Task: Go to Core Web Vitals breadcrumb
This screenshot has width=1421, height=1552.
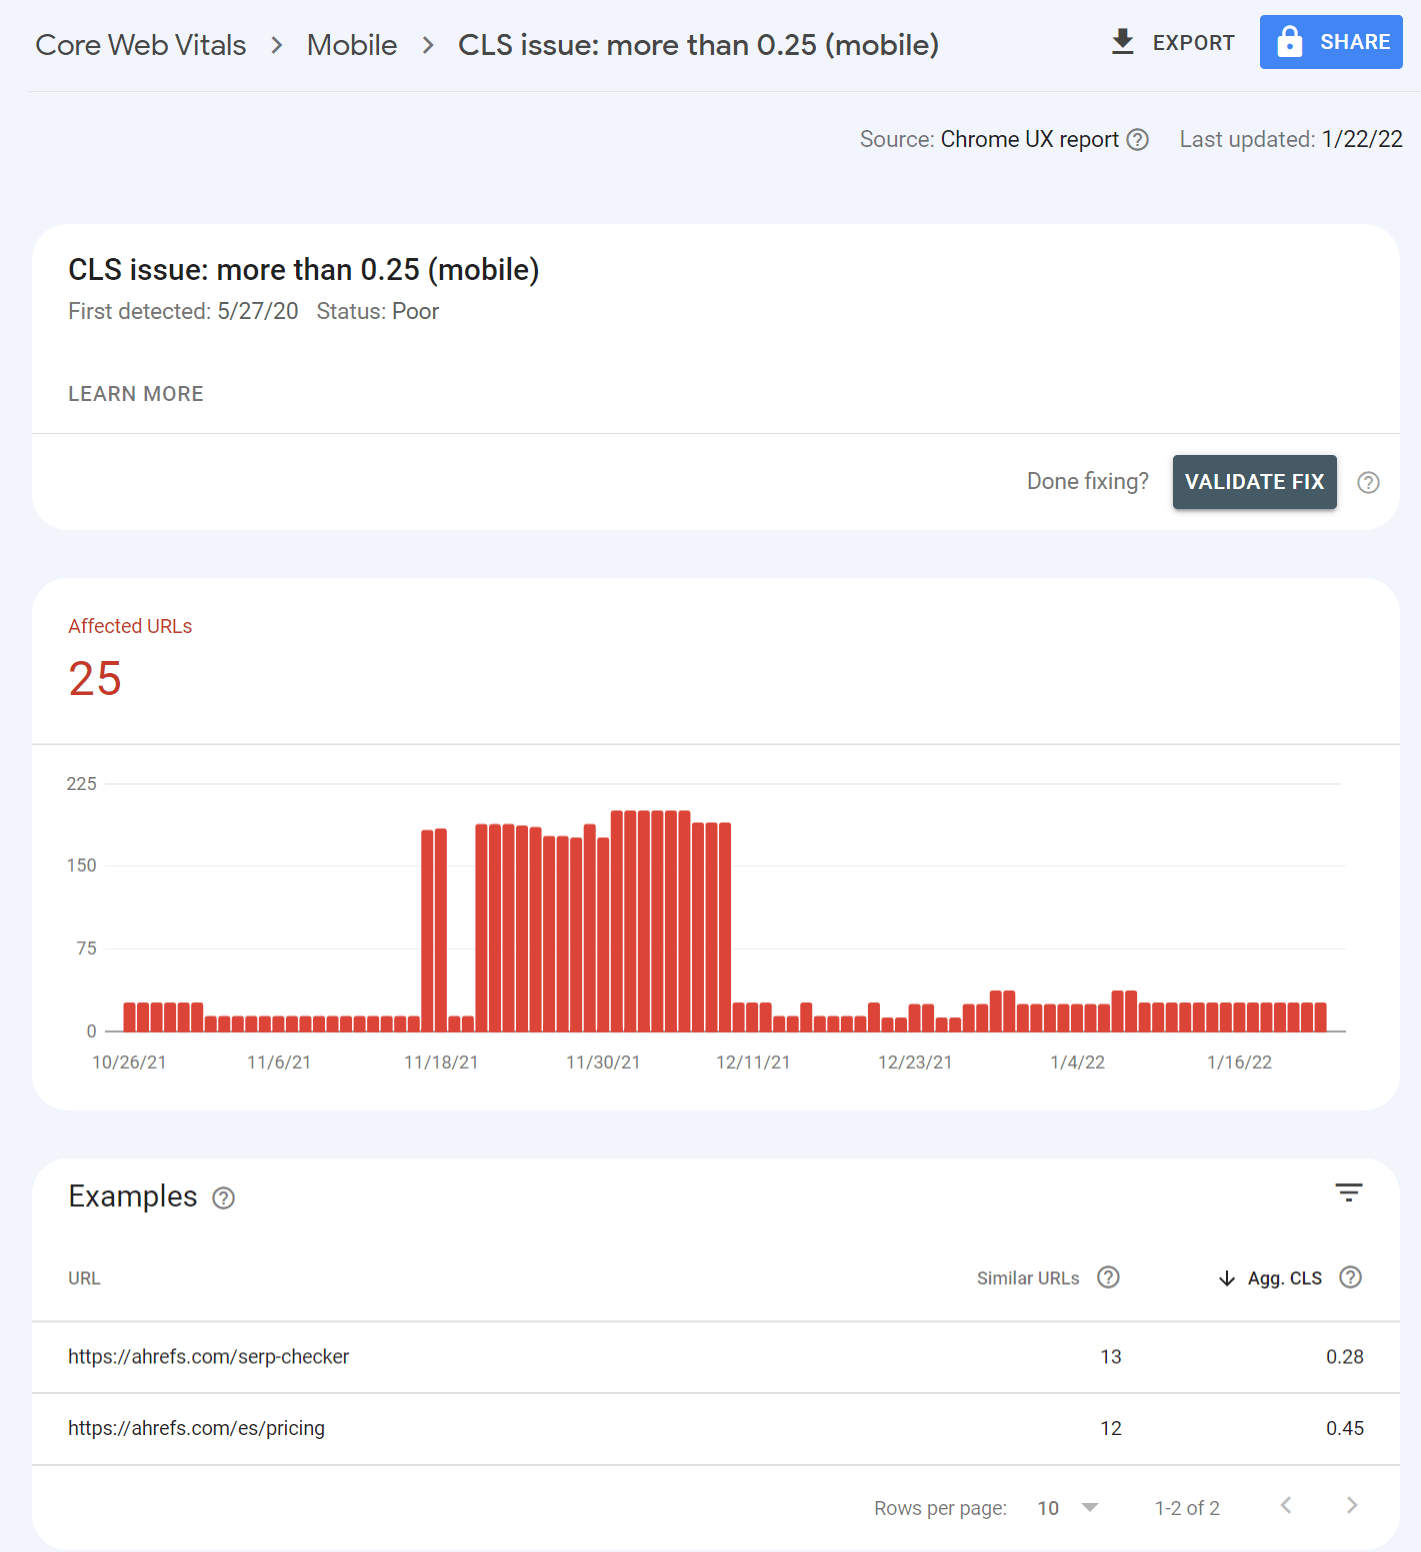Action: (x=140, y=44)
